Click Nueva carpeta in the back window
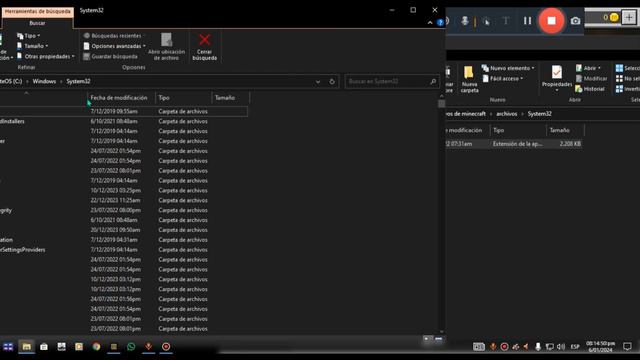This screenshot has height=360, width=640. pos(469,79)
